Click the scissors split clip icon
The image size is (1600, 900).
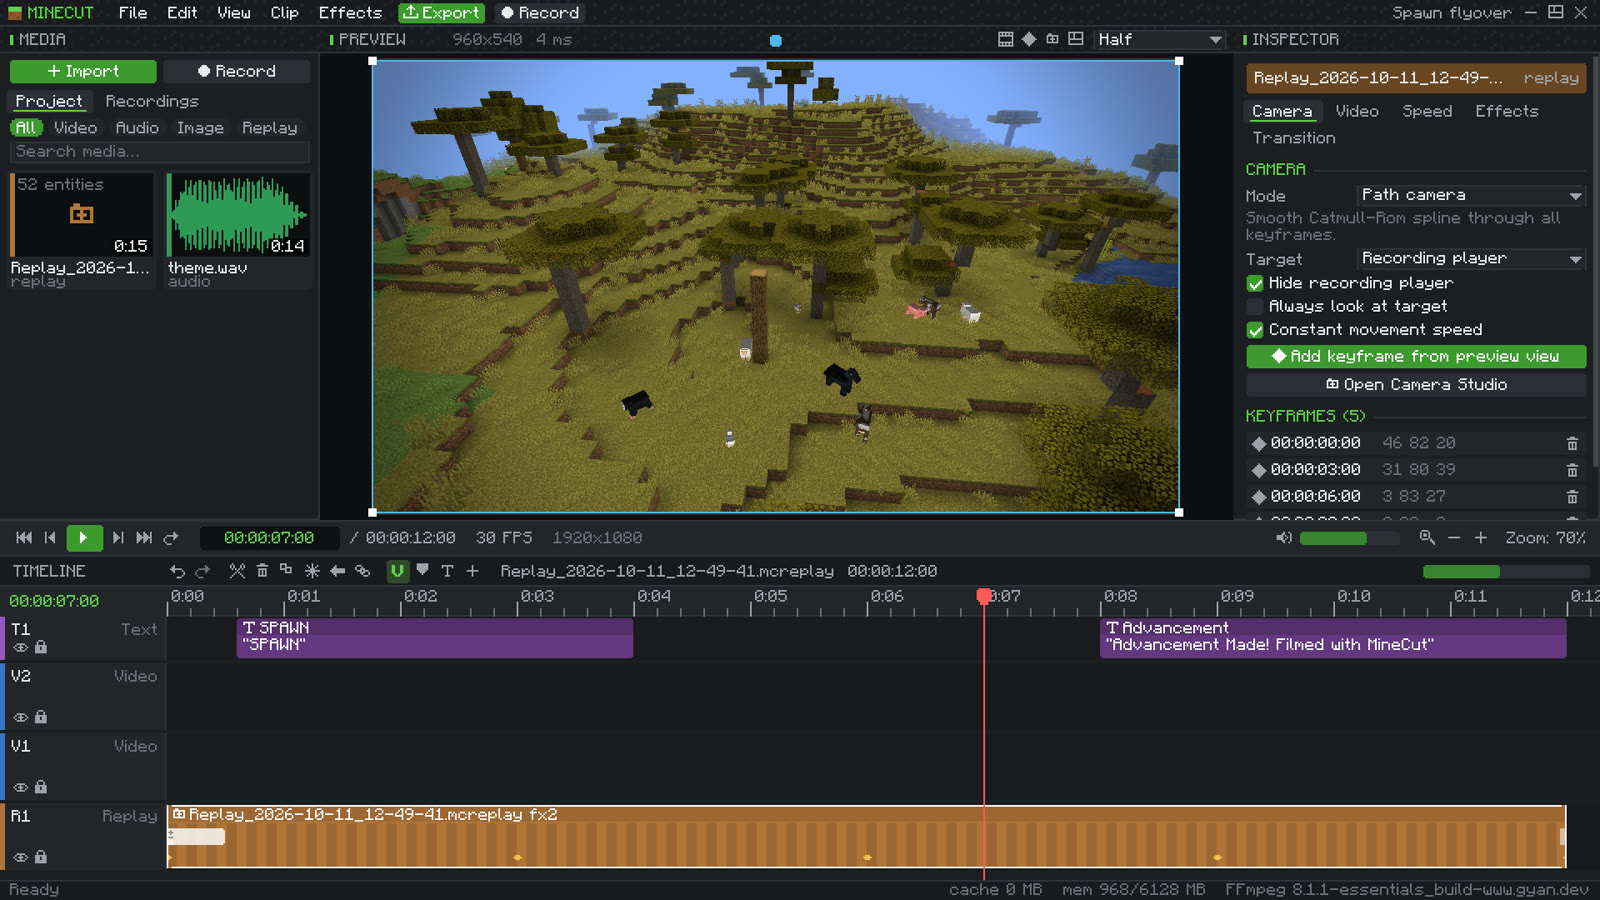click(237, 571)
